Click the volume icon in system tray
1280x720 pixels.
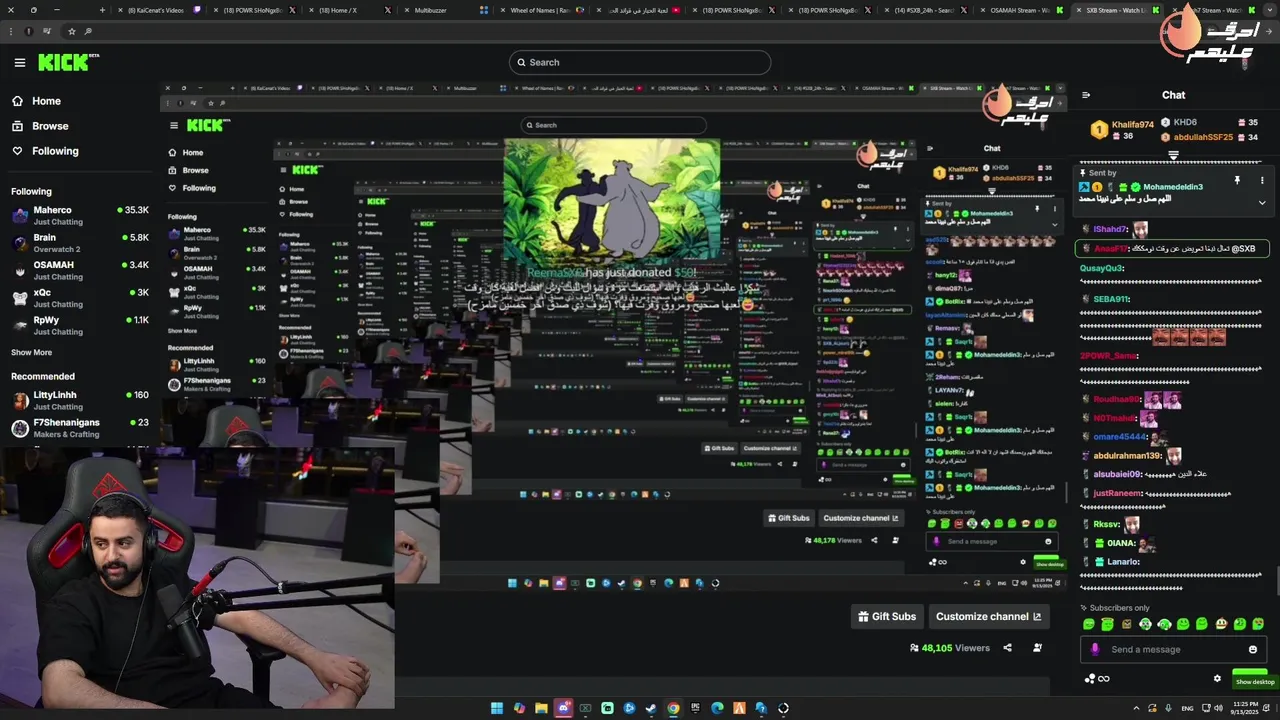point(1217,708)
